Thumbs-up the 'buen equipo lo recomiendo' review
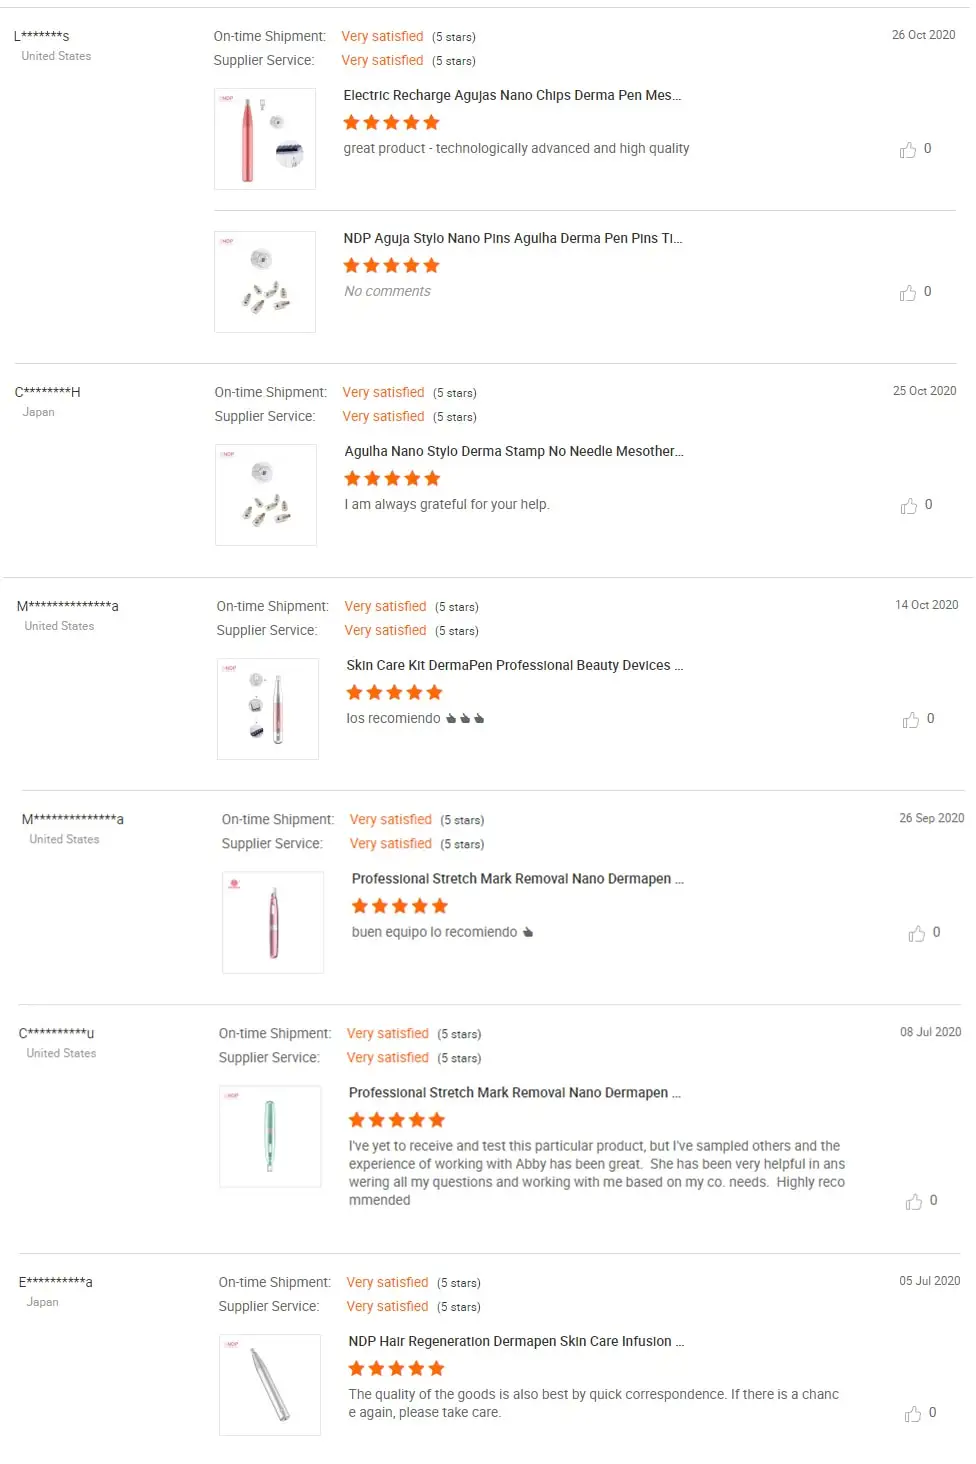 click(x=917, y=934)
